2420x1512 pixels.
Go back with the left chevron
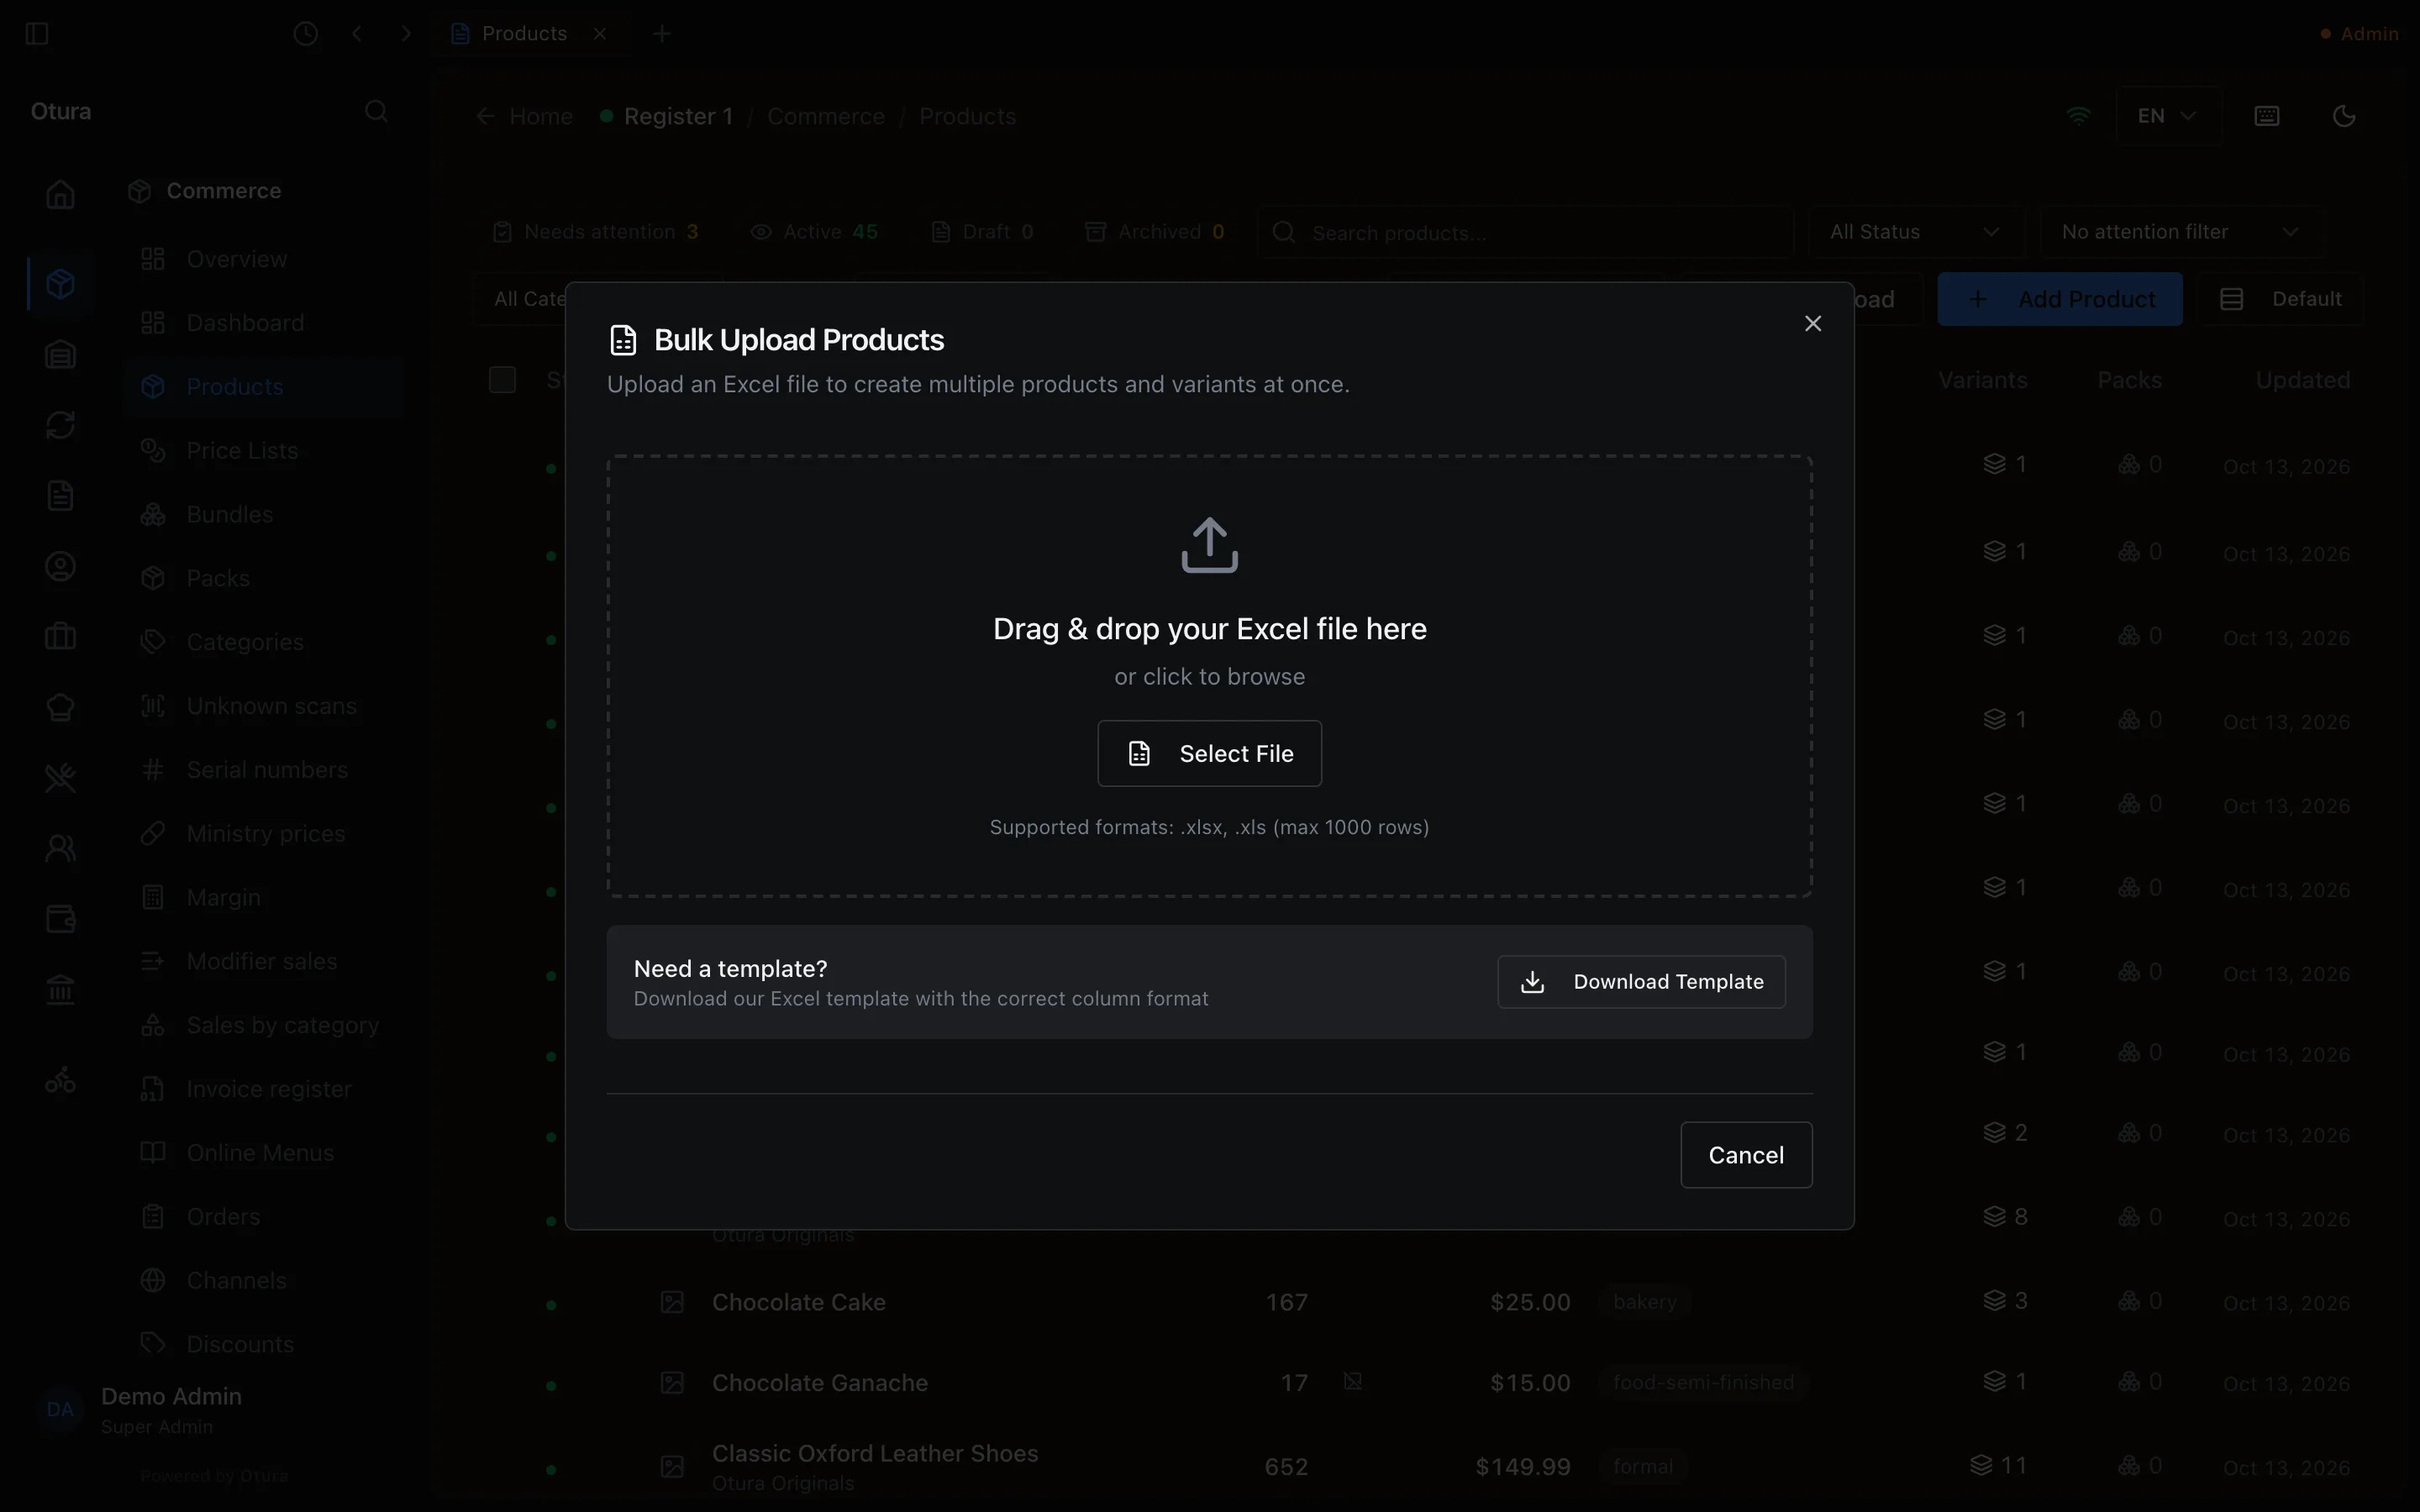[357, 34]
